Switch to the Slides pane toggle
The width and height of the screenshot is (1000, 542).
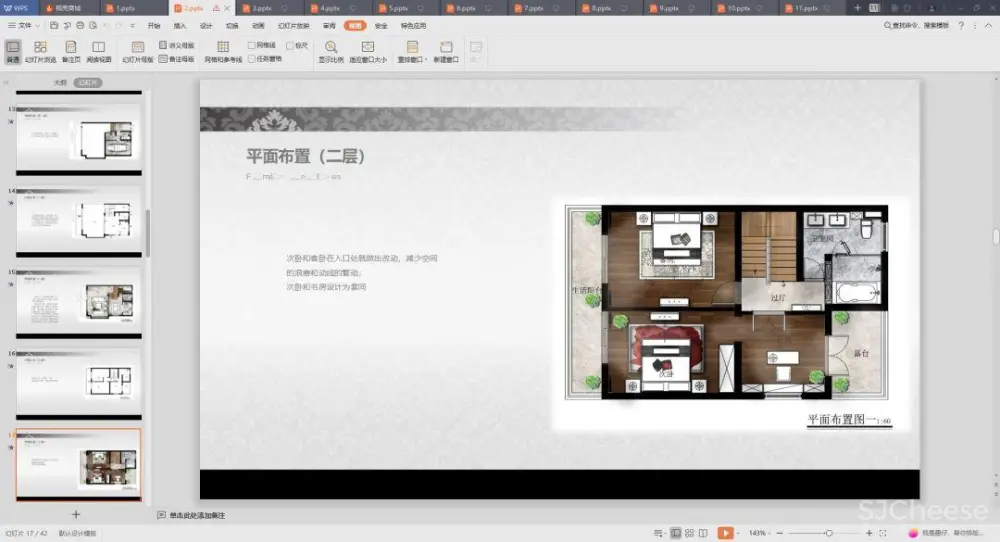click(x=87, y=83)
